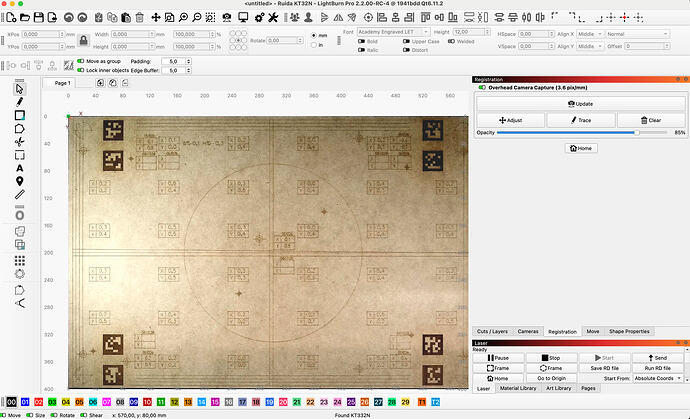
Task: Switch to the Cameras tab
Action: coord(528,331)
